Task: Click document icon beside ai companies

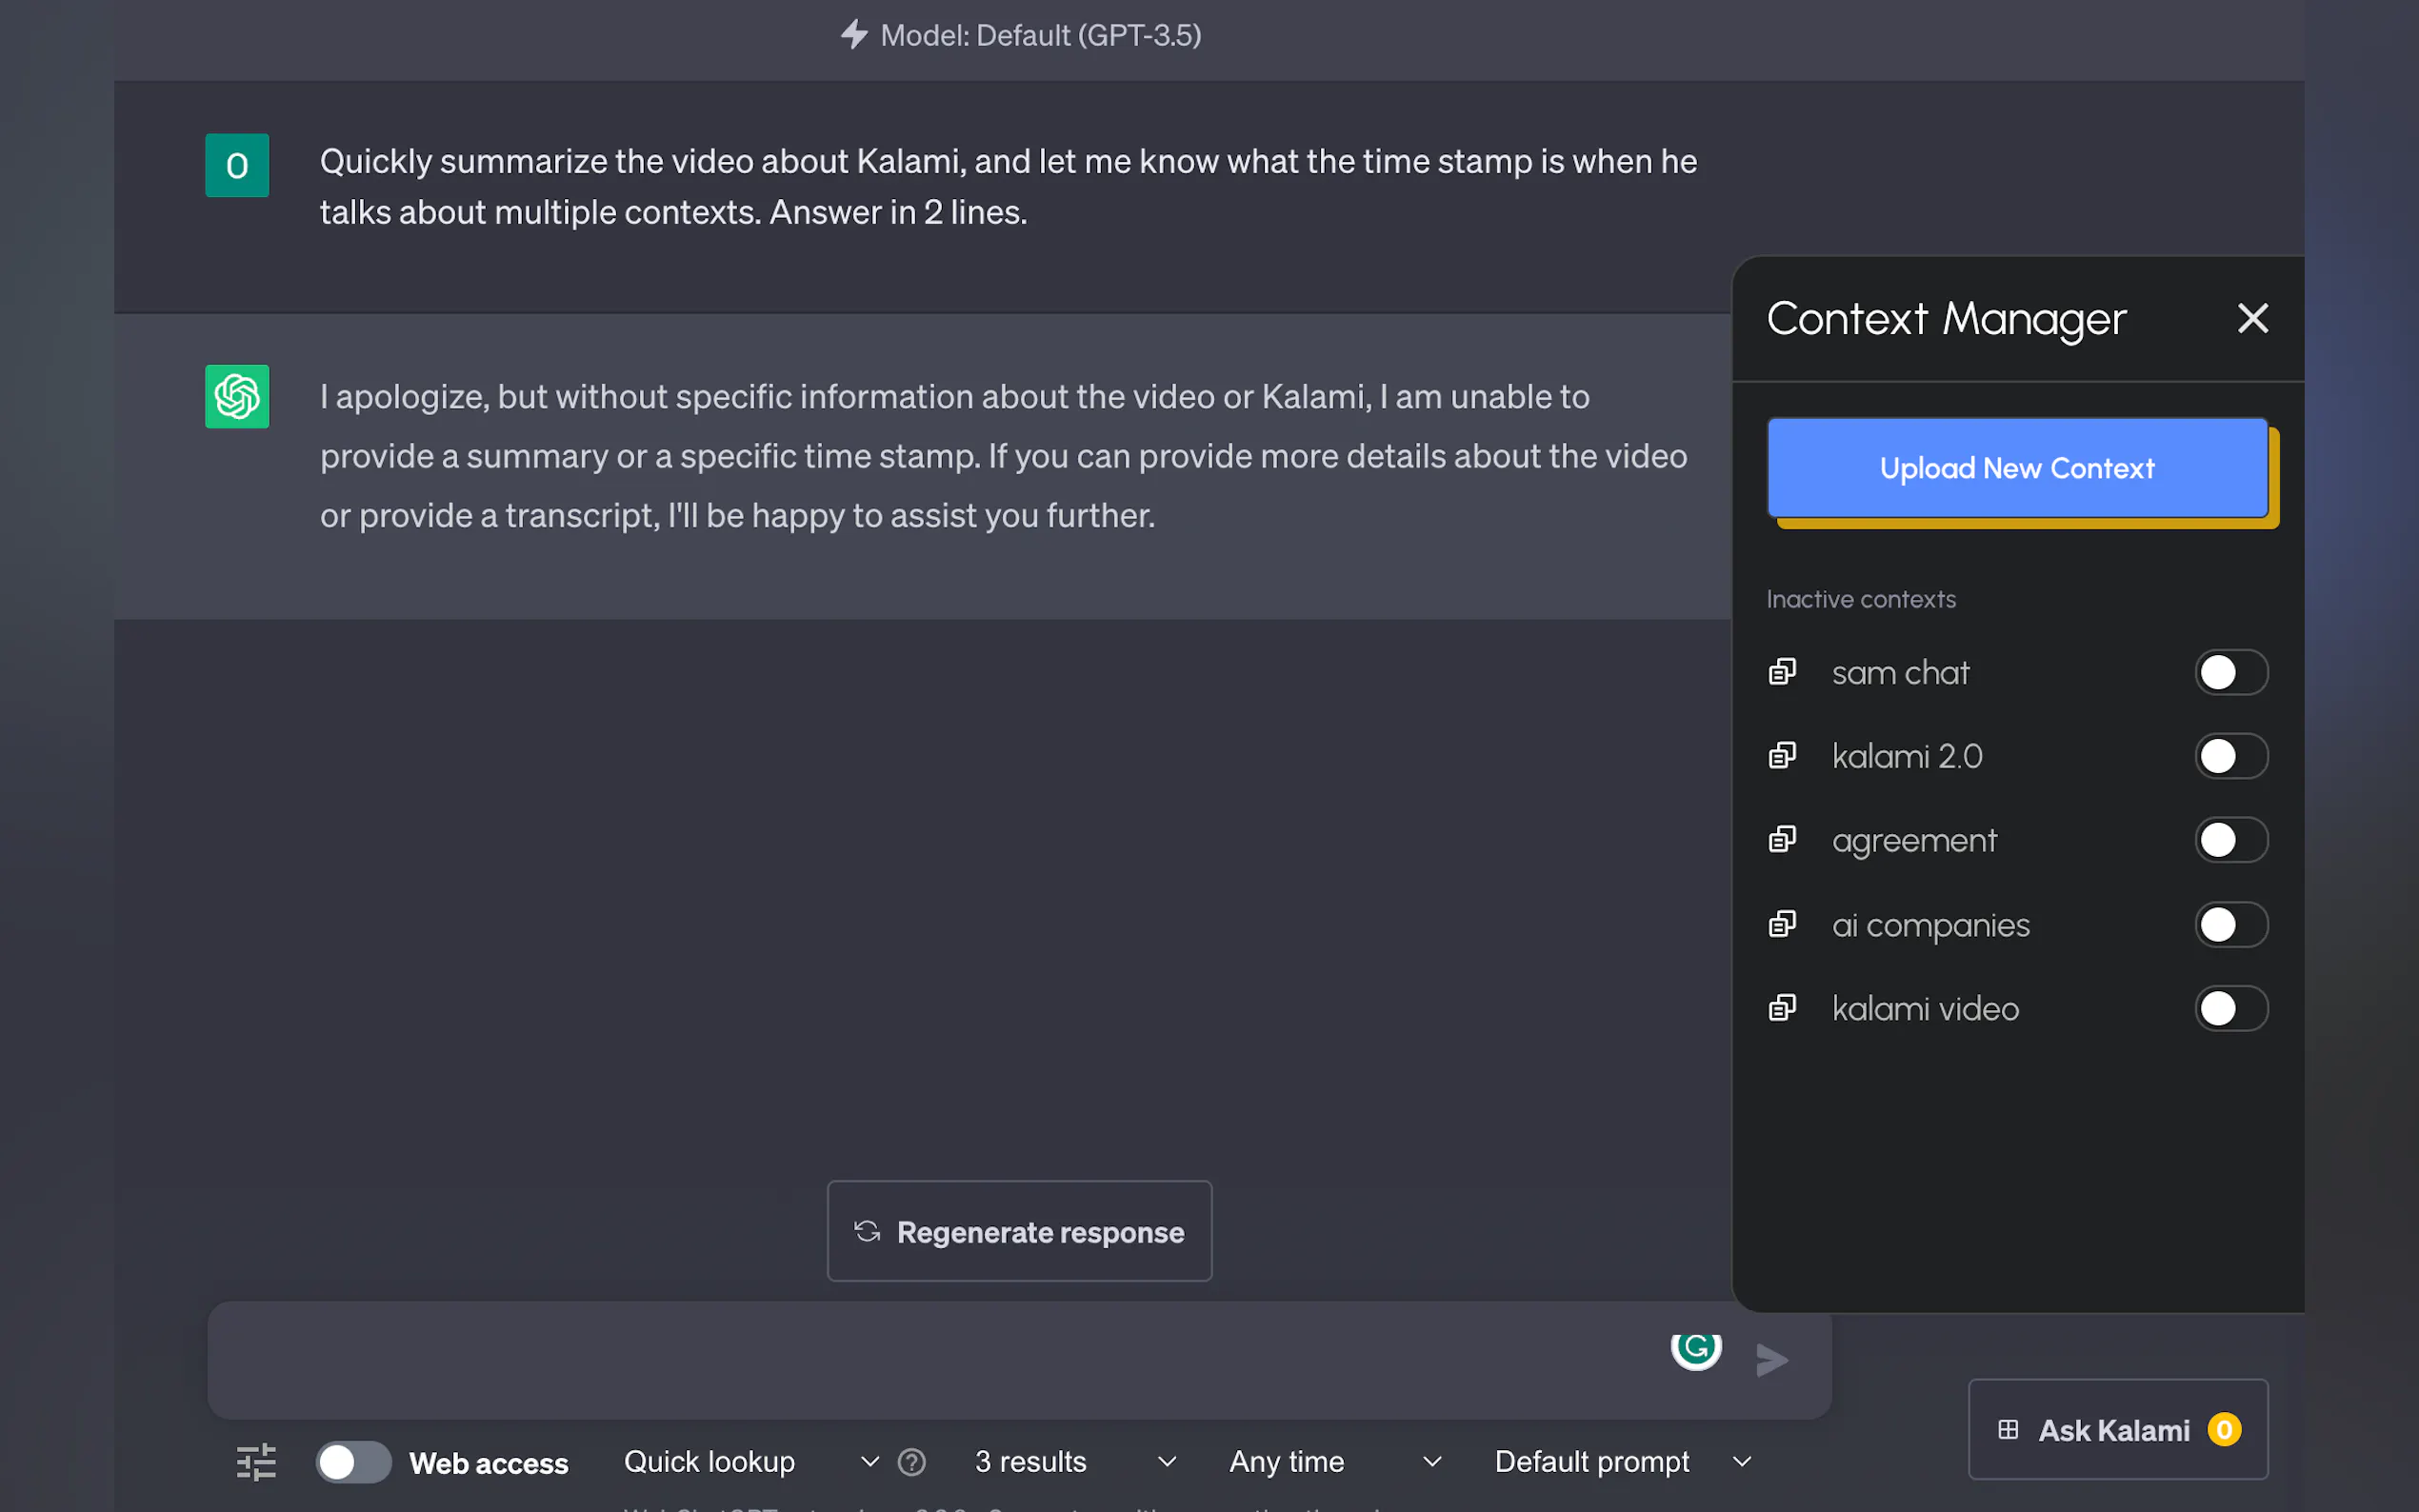Action: [1782, 924]
